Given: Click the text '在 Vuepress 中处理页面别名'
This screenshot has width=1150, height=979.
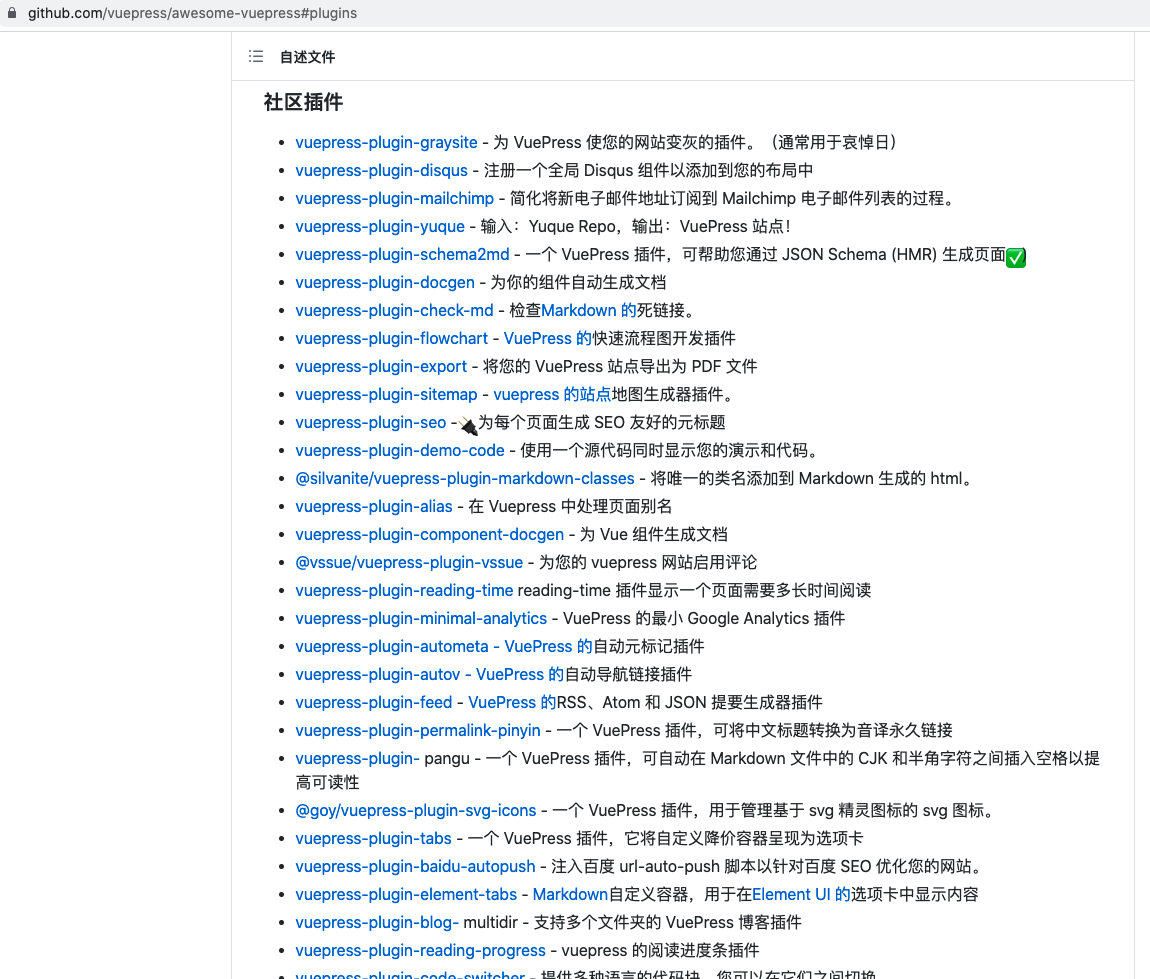Looking at the screenshot, I should tap(571, 506).
